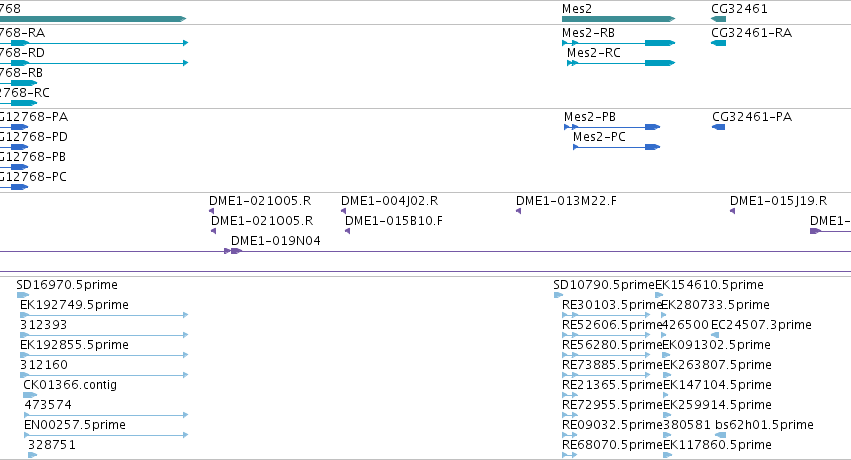Open the RE56280.5prime EST label
This screenshot has height=460, width=851.
click(613, 346)
